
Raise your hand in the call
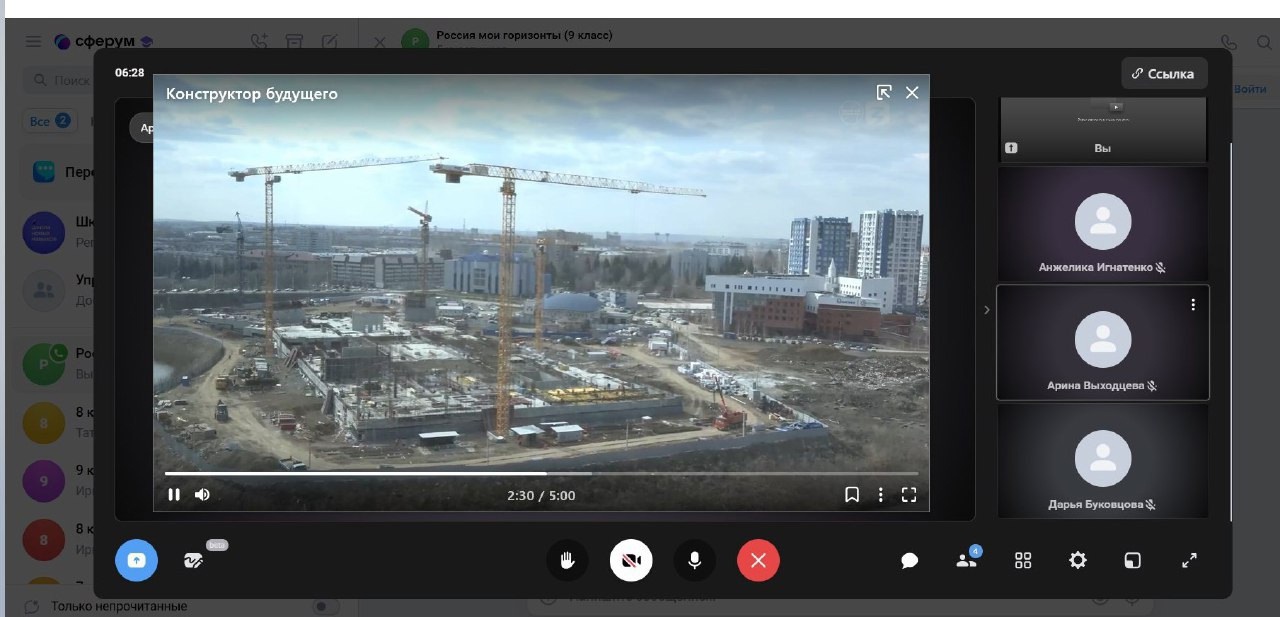[567, 560]
